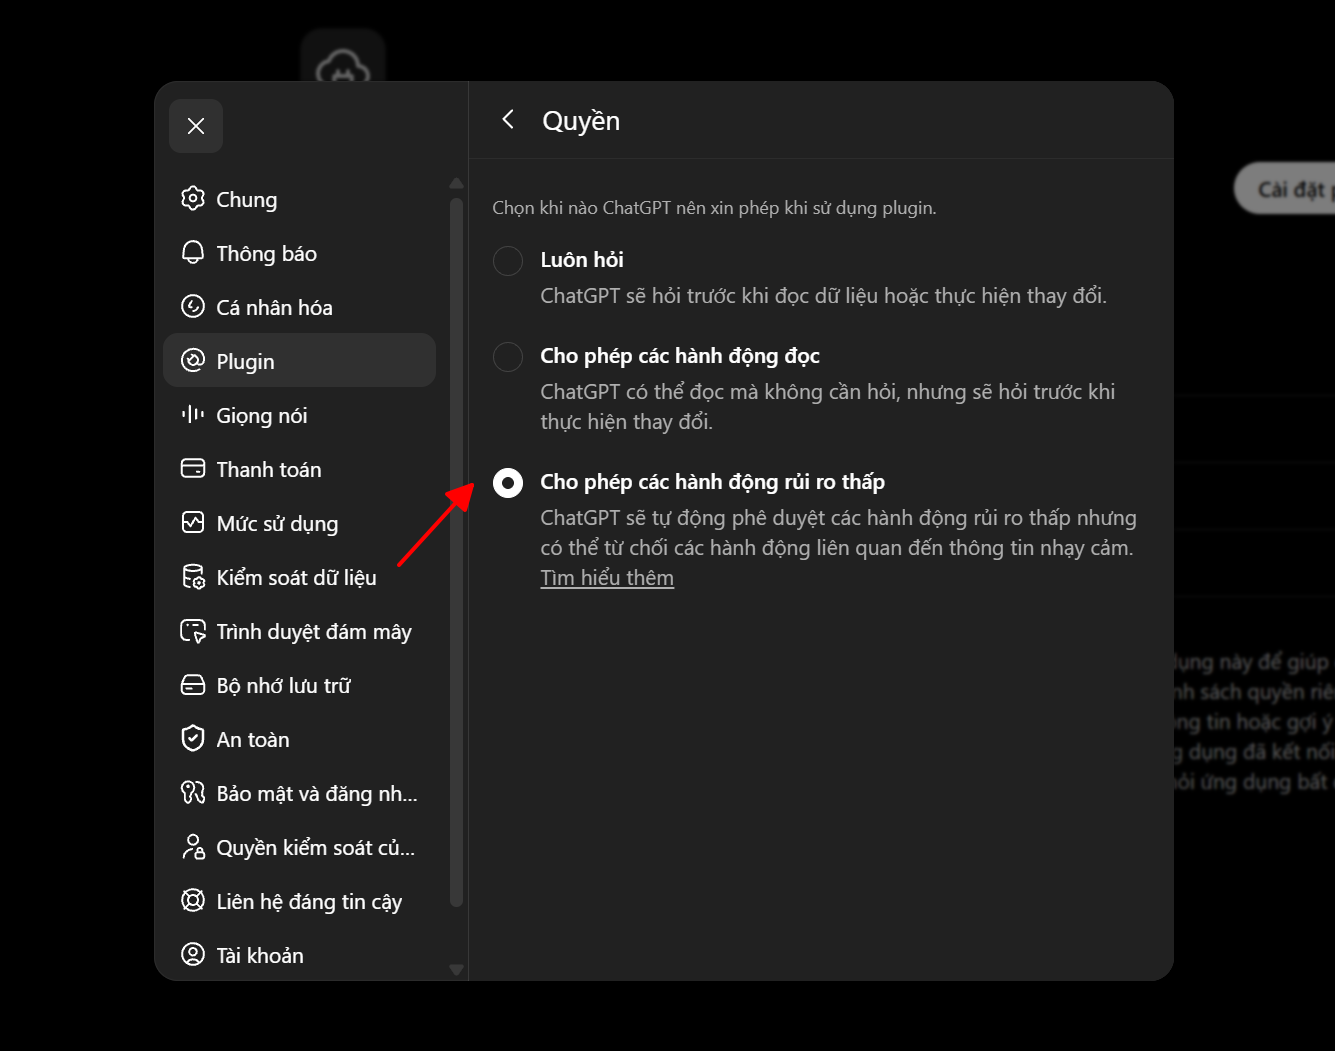Open the Liên hệ đáng tin cậy section

[299, 901]
